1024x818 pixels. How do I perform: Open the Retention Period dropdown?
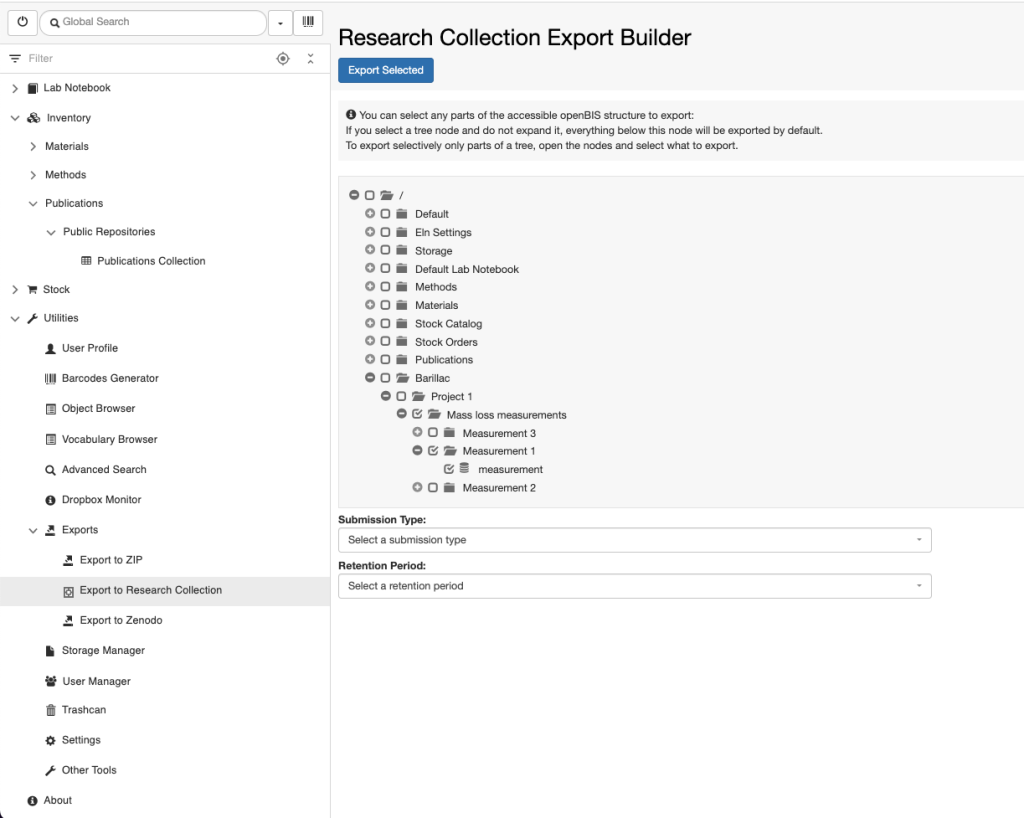click(635, 586)
